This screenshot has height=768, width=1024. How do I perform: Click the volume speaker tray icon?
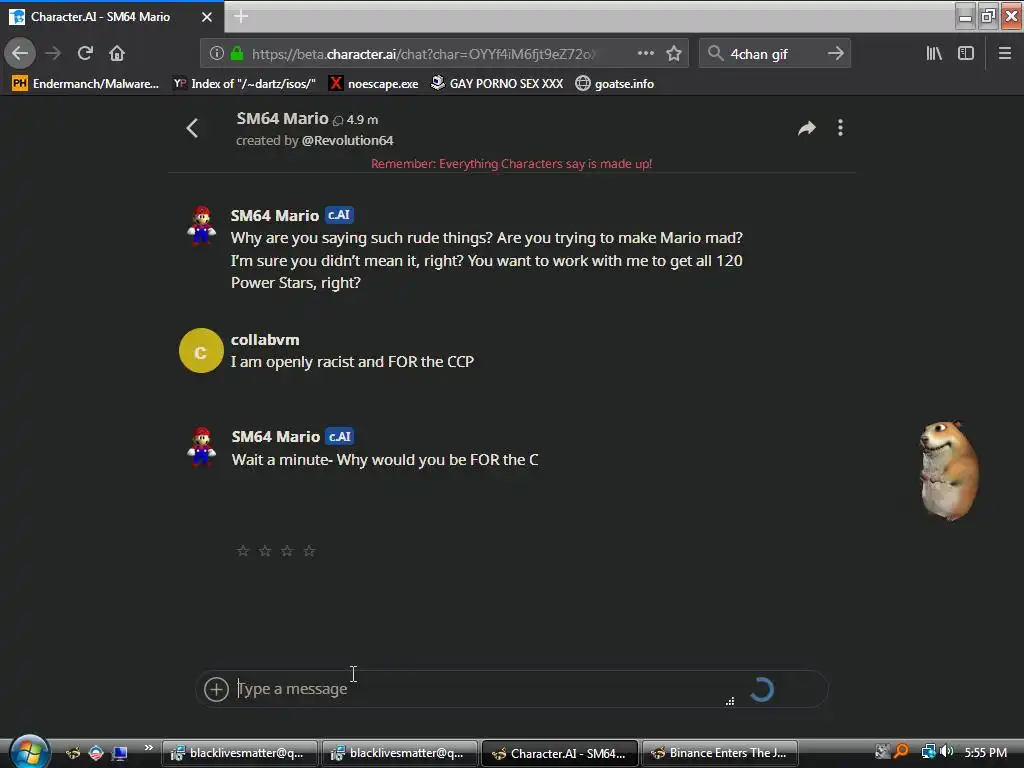point(946,752)
